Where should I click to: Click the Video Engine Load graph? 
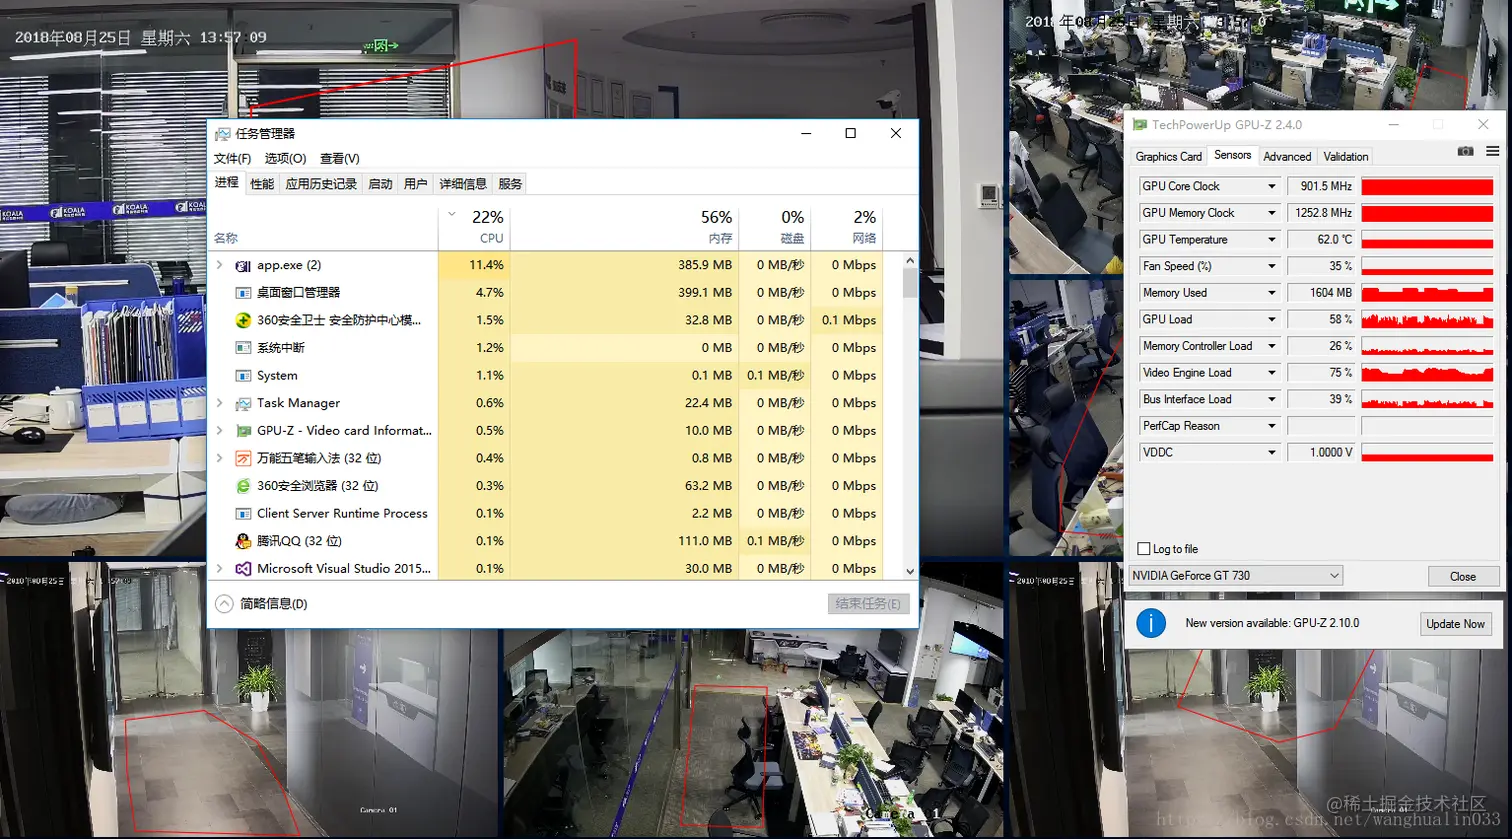tap(1427, 373)
